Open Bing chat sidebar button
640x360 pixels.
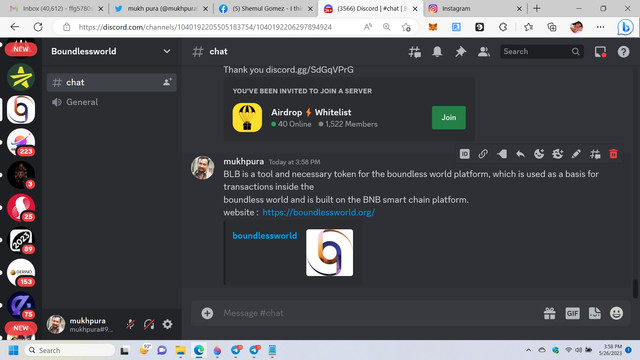[x=625, y=27]
